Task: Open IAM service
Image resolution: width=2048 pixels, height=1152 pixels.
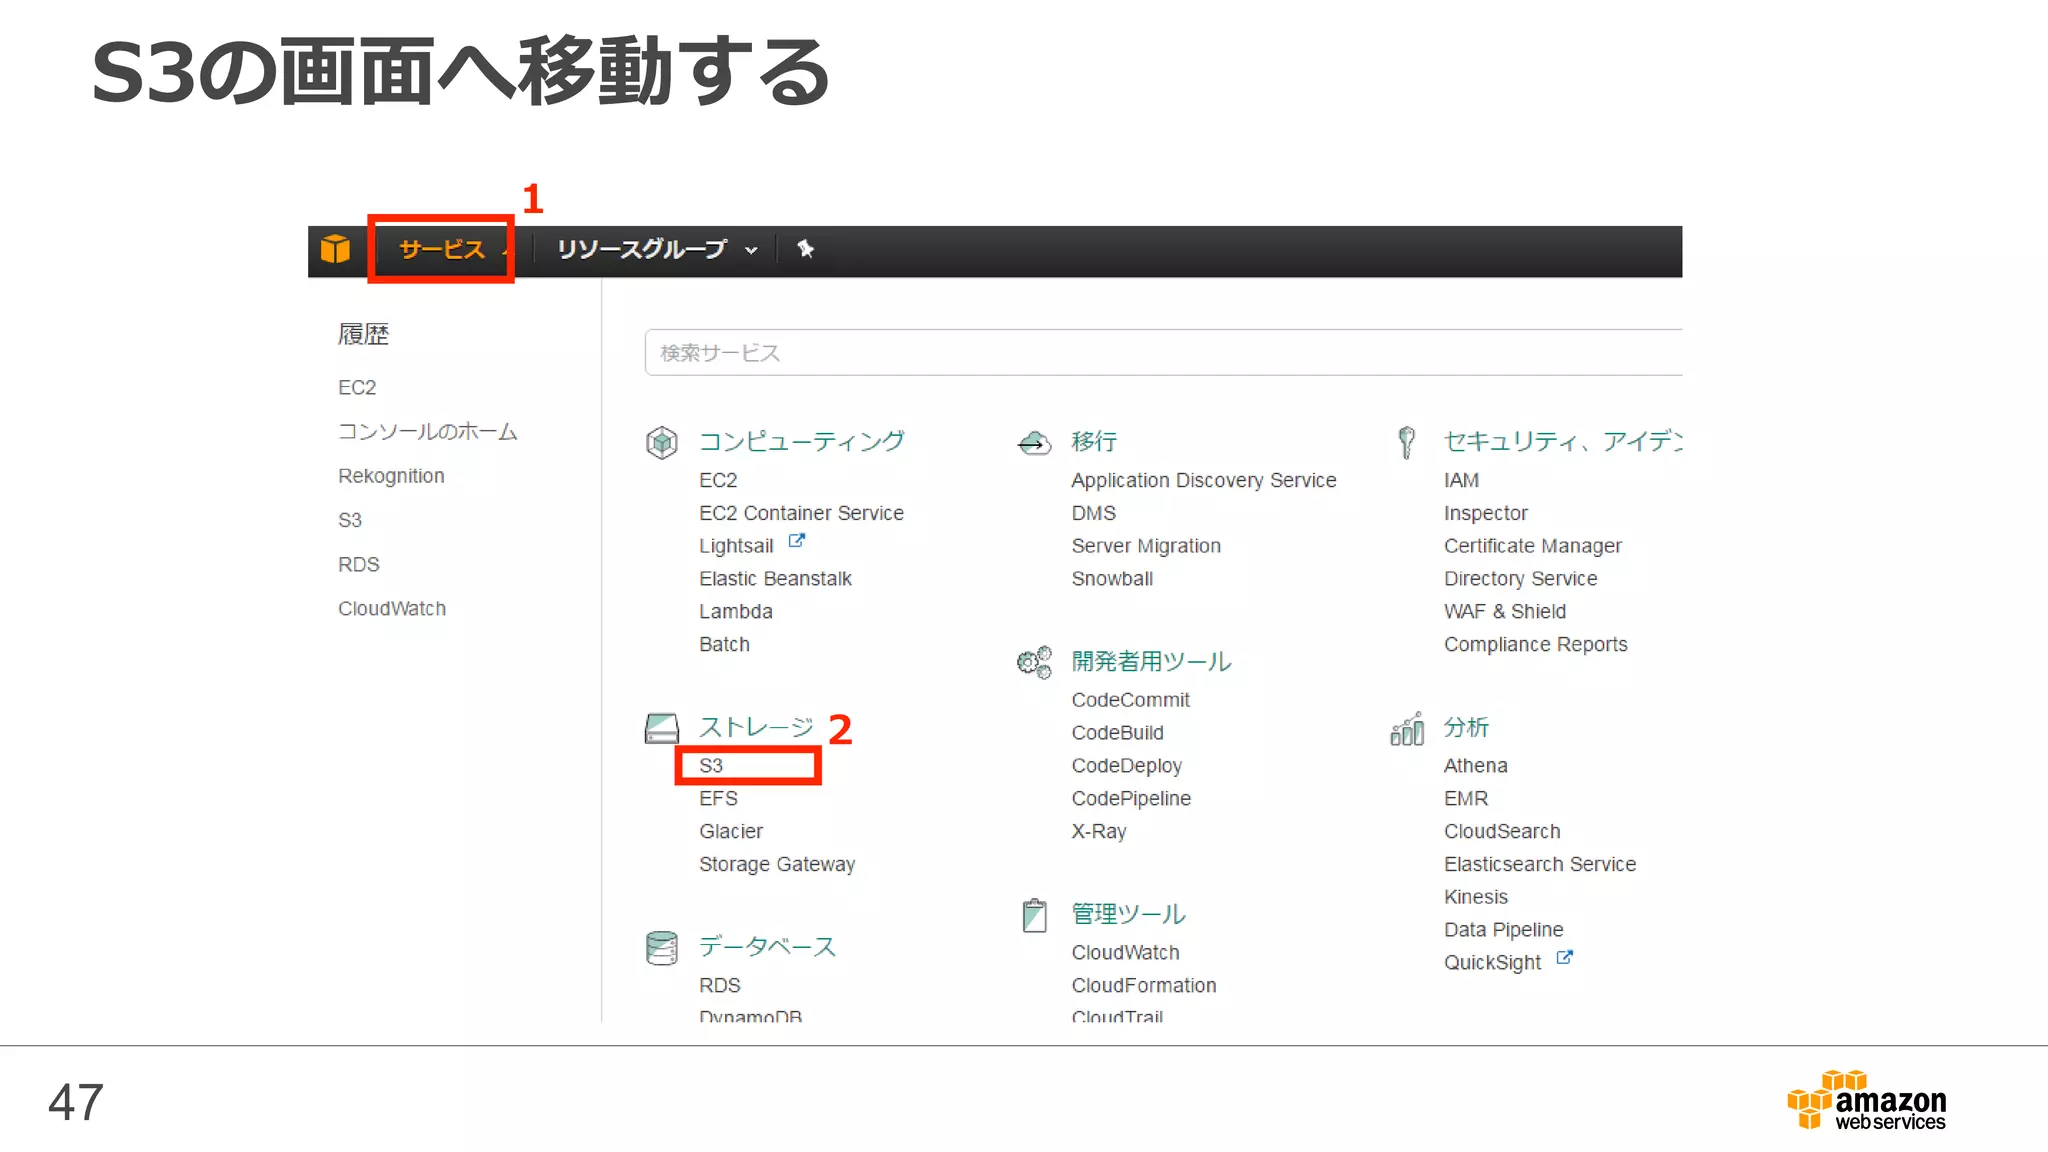Action: coord(1461,481)
